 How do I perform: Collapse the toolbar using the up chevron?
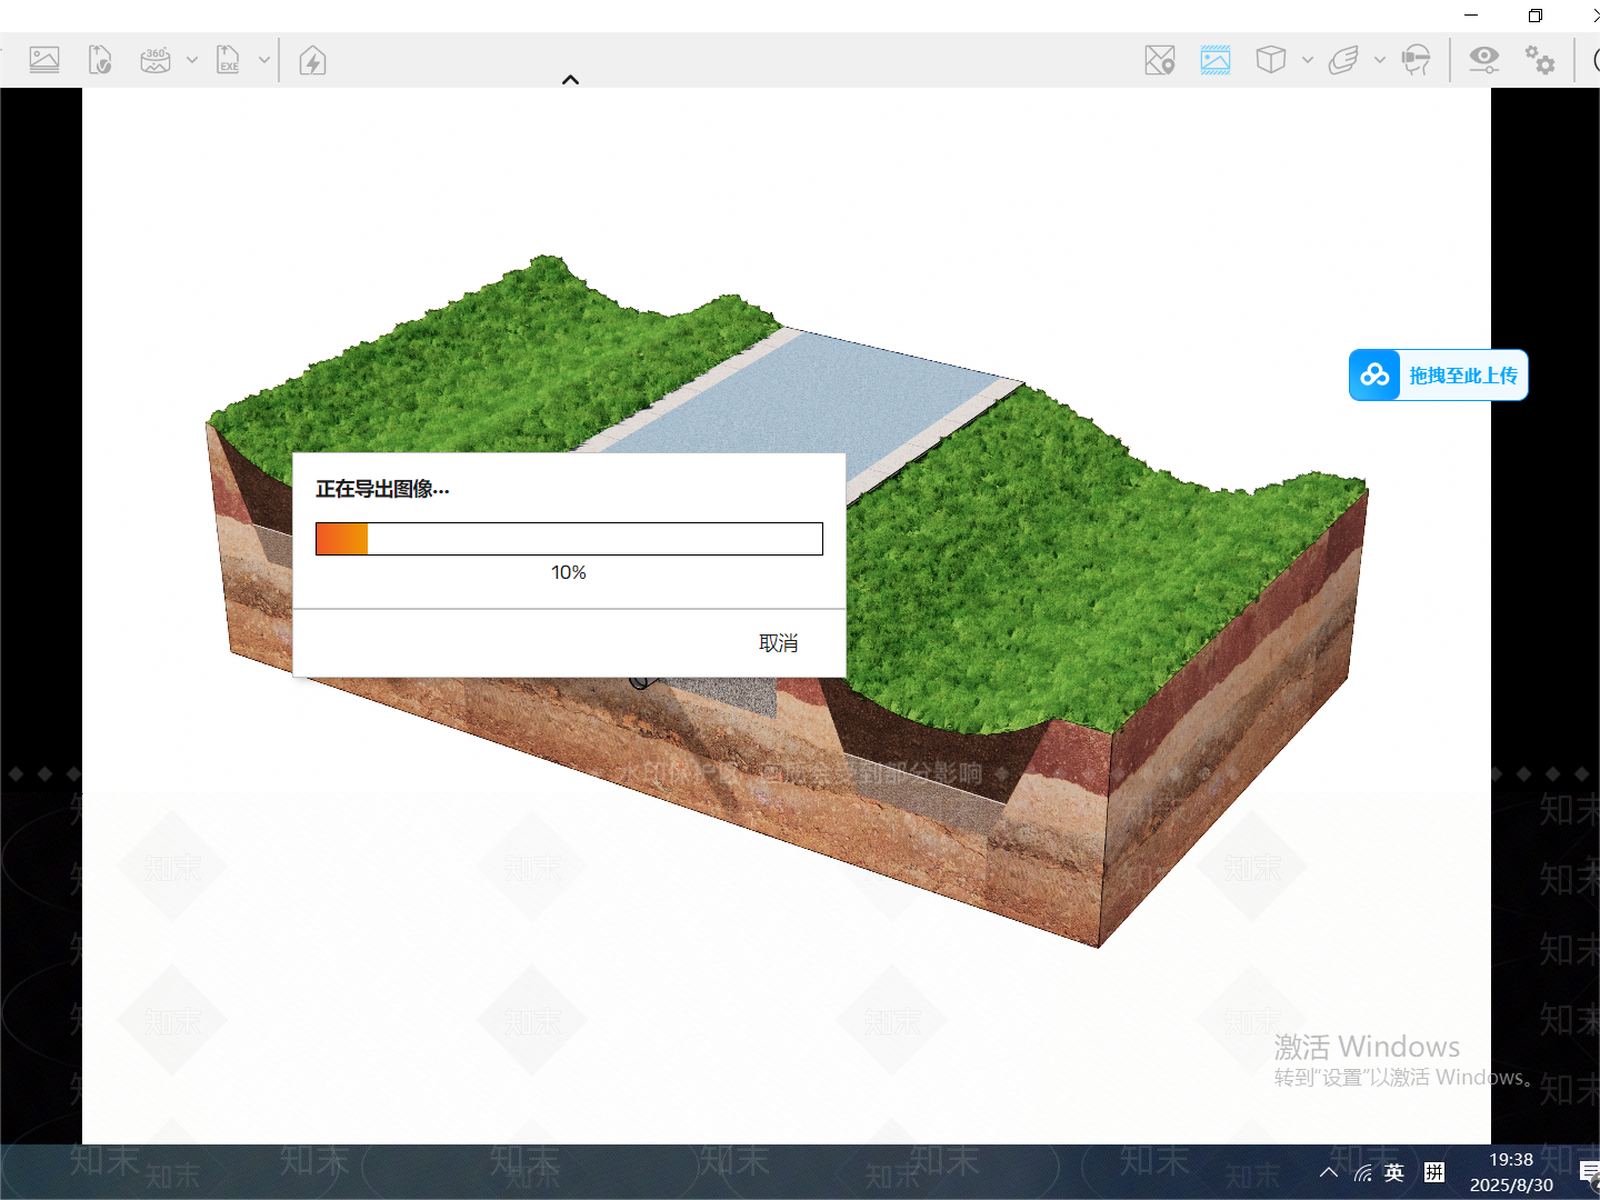click(571, 80)
